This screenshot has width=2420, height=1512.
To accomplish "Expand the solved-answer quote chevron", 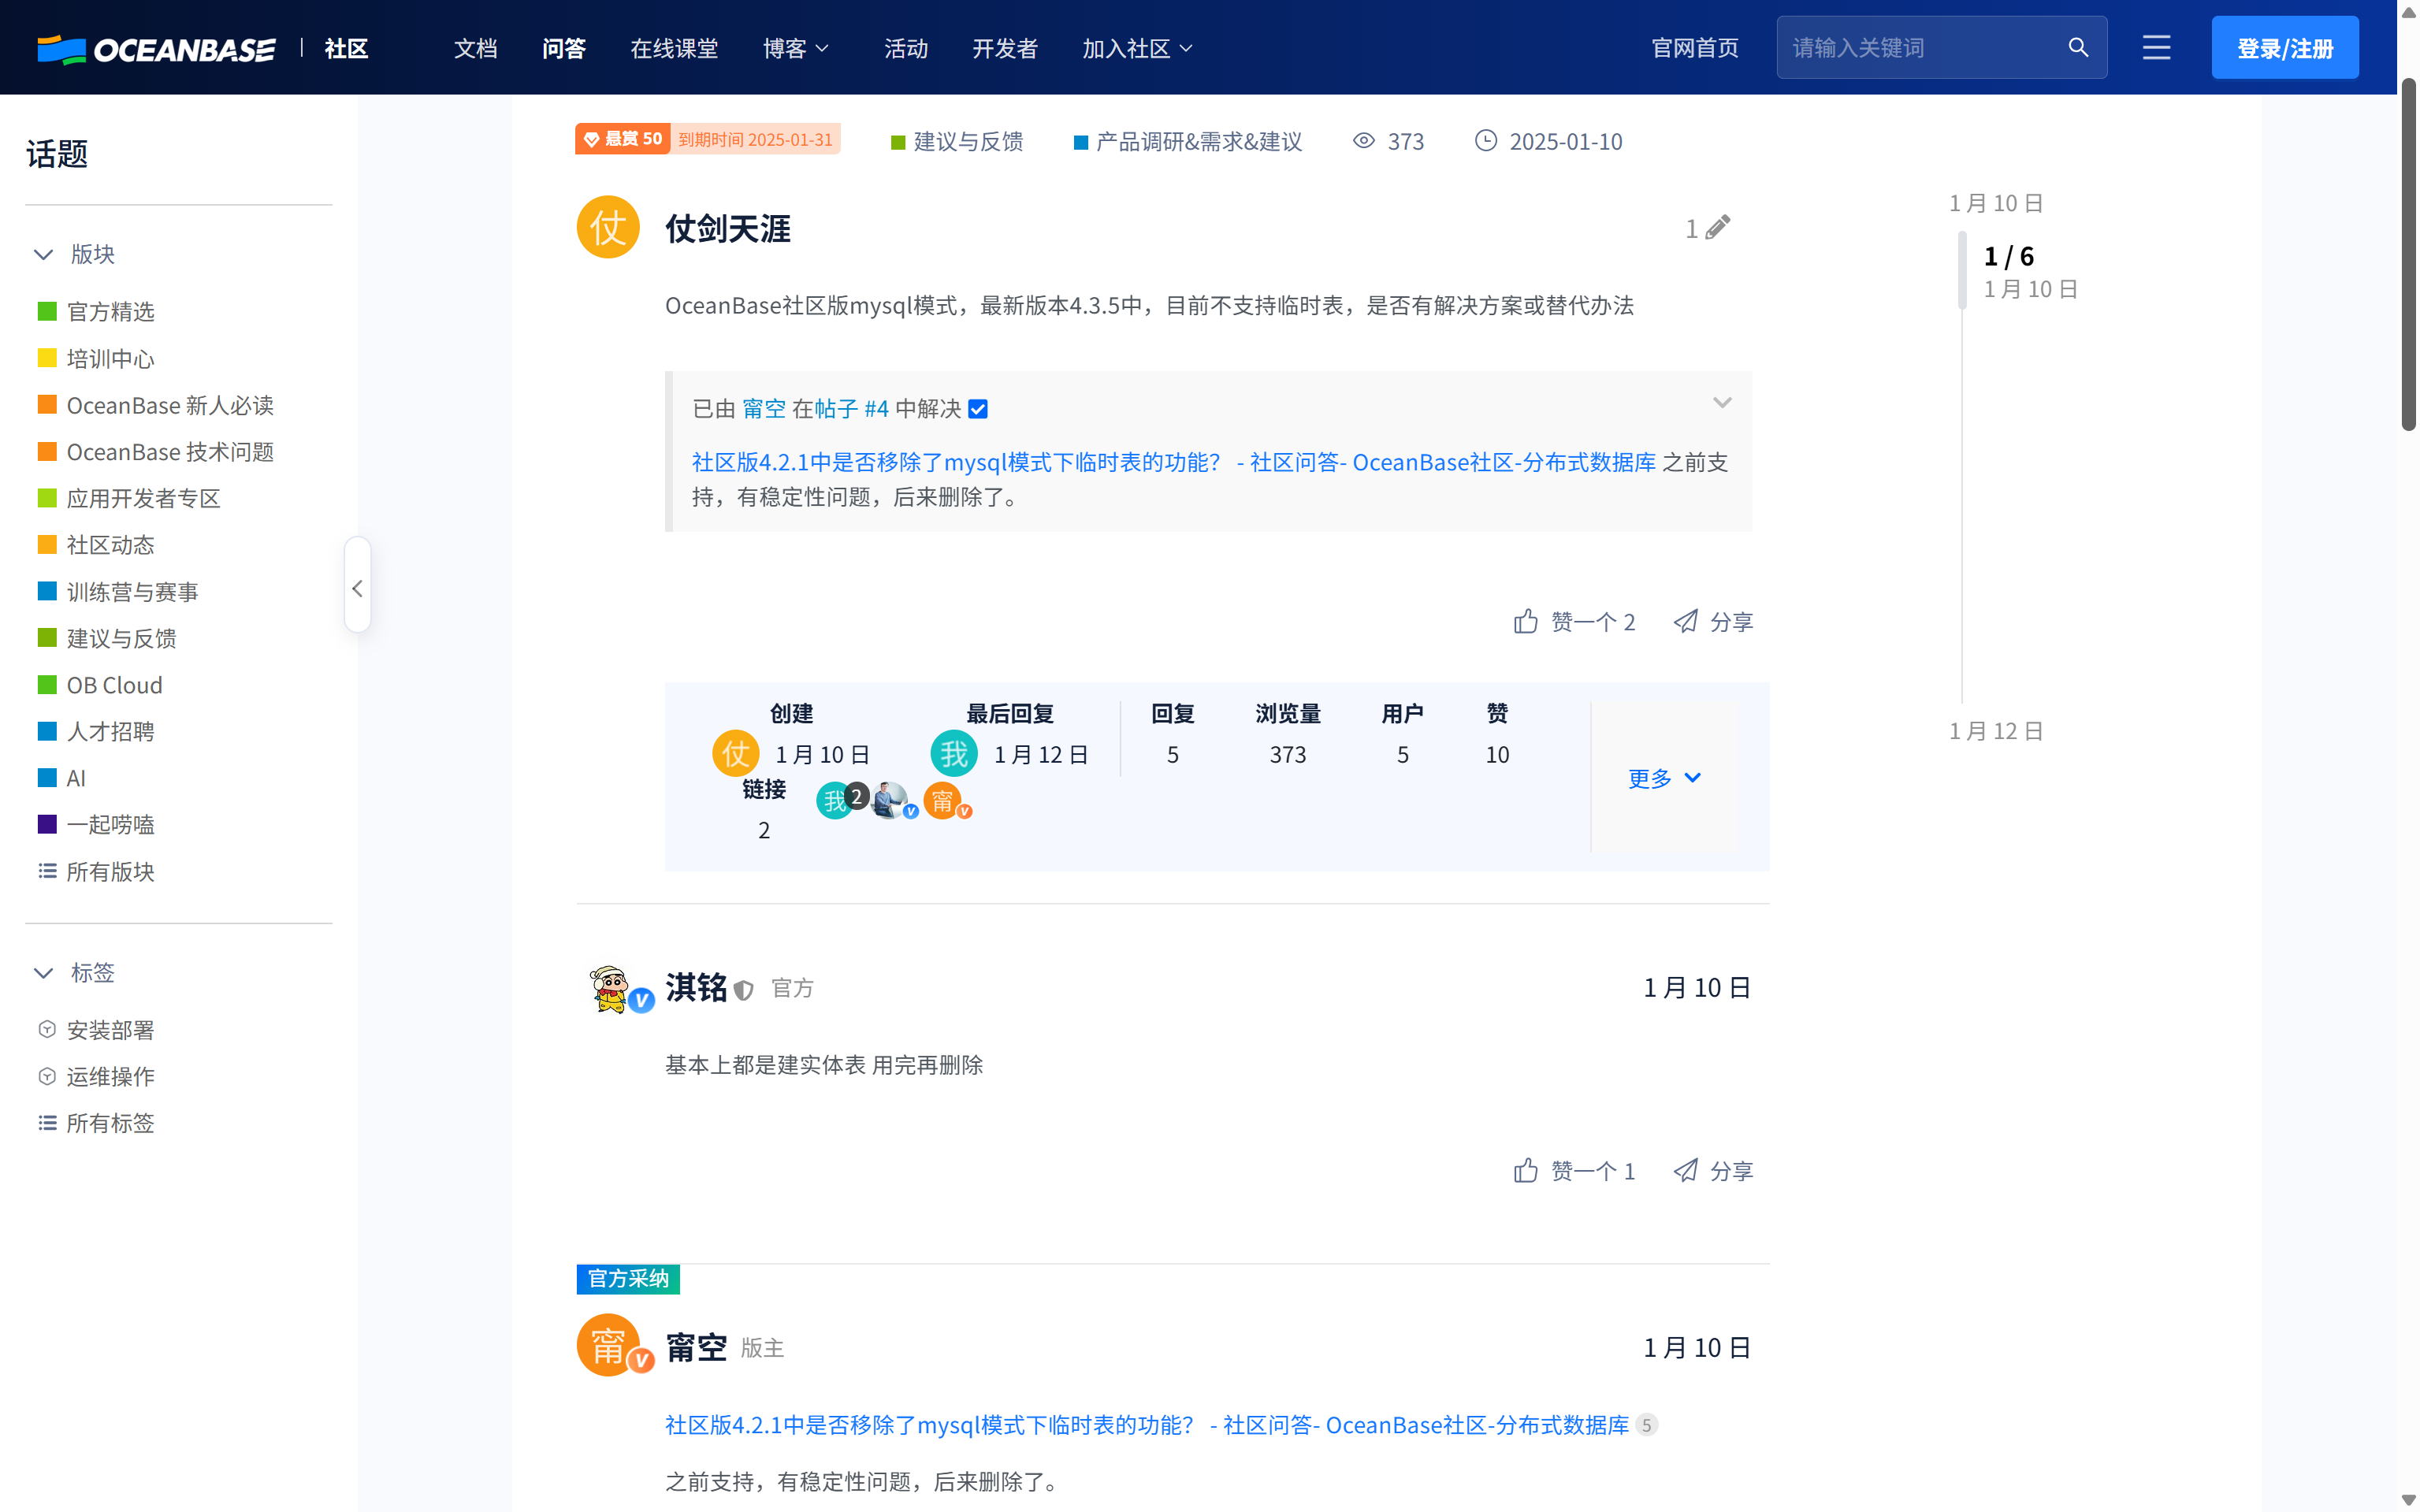I will click(x=1721, y=402).
